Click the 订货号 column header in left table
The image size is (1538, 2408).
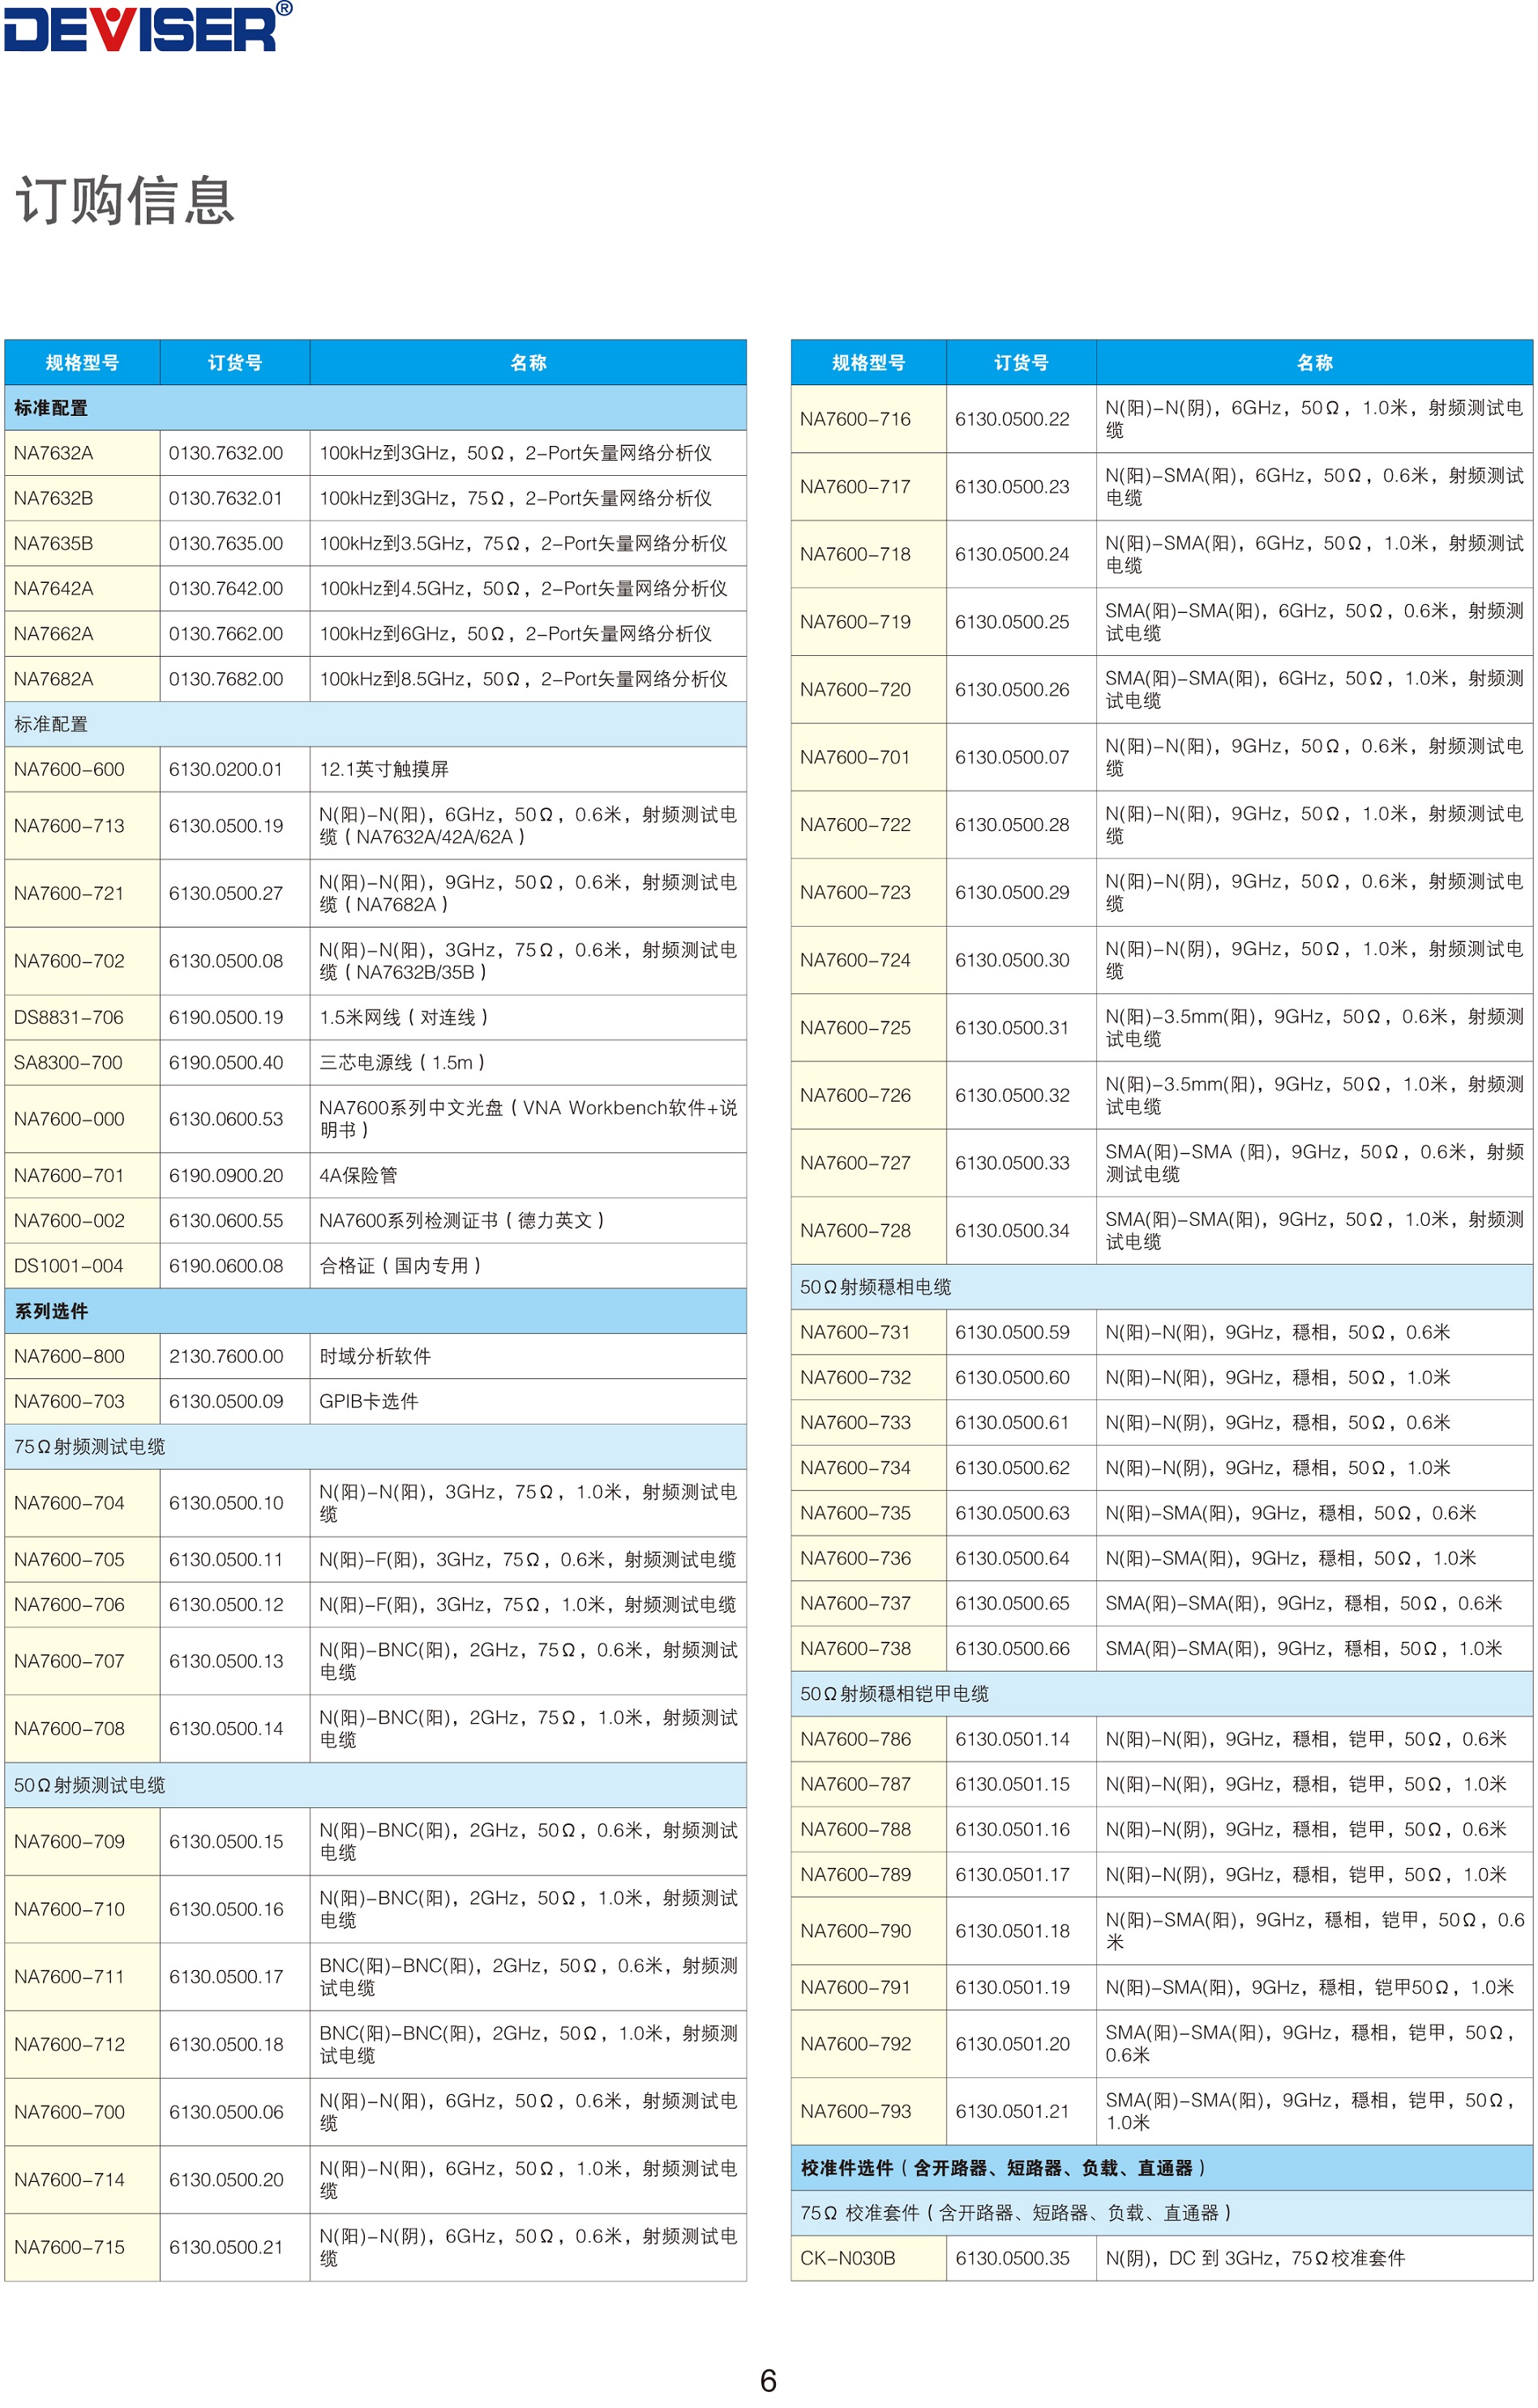tap(234, 364)
